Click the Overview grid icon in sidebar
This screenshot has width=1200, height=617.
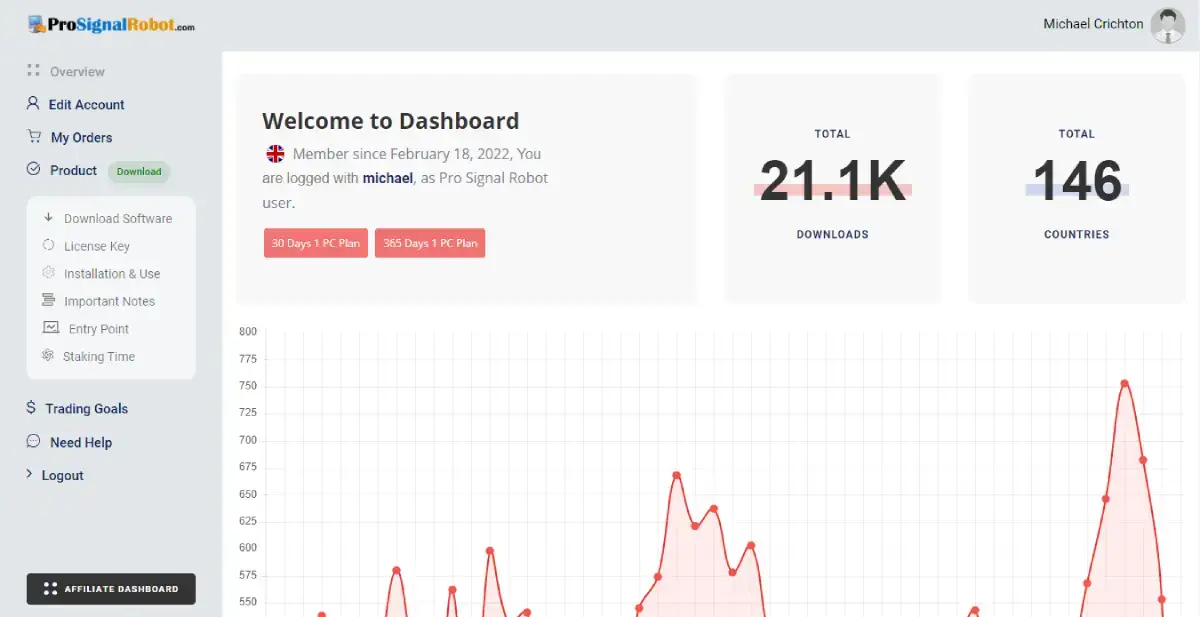tap(33, 71)
